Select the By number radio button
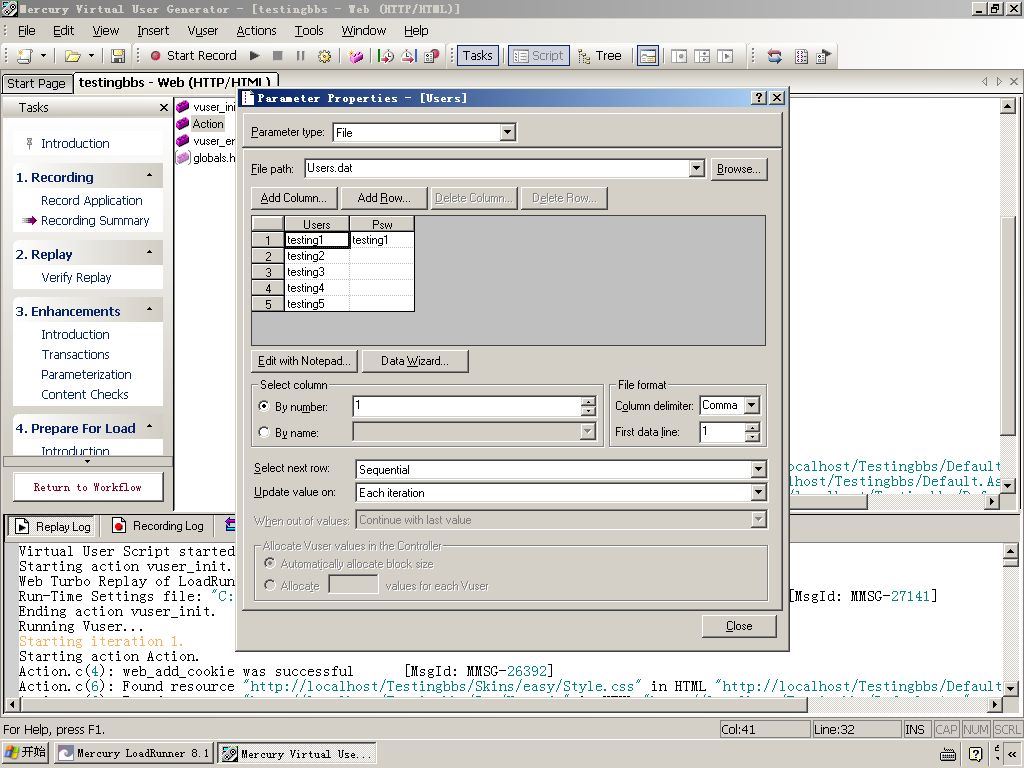 264,406
